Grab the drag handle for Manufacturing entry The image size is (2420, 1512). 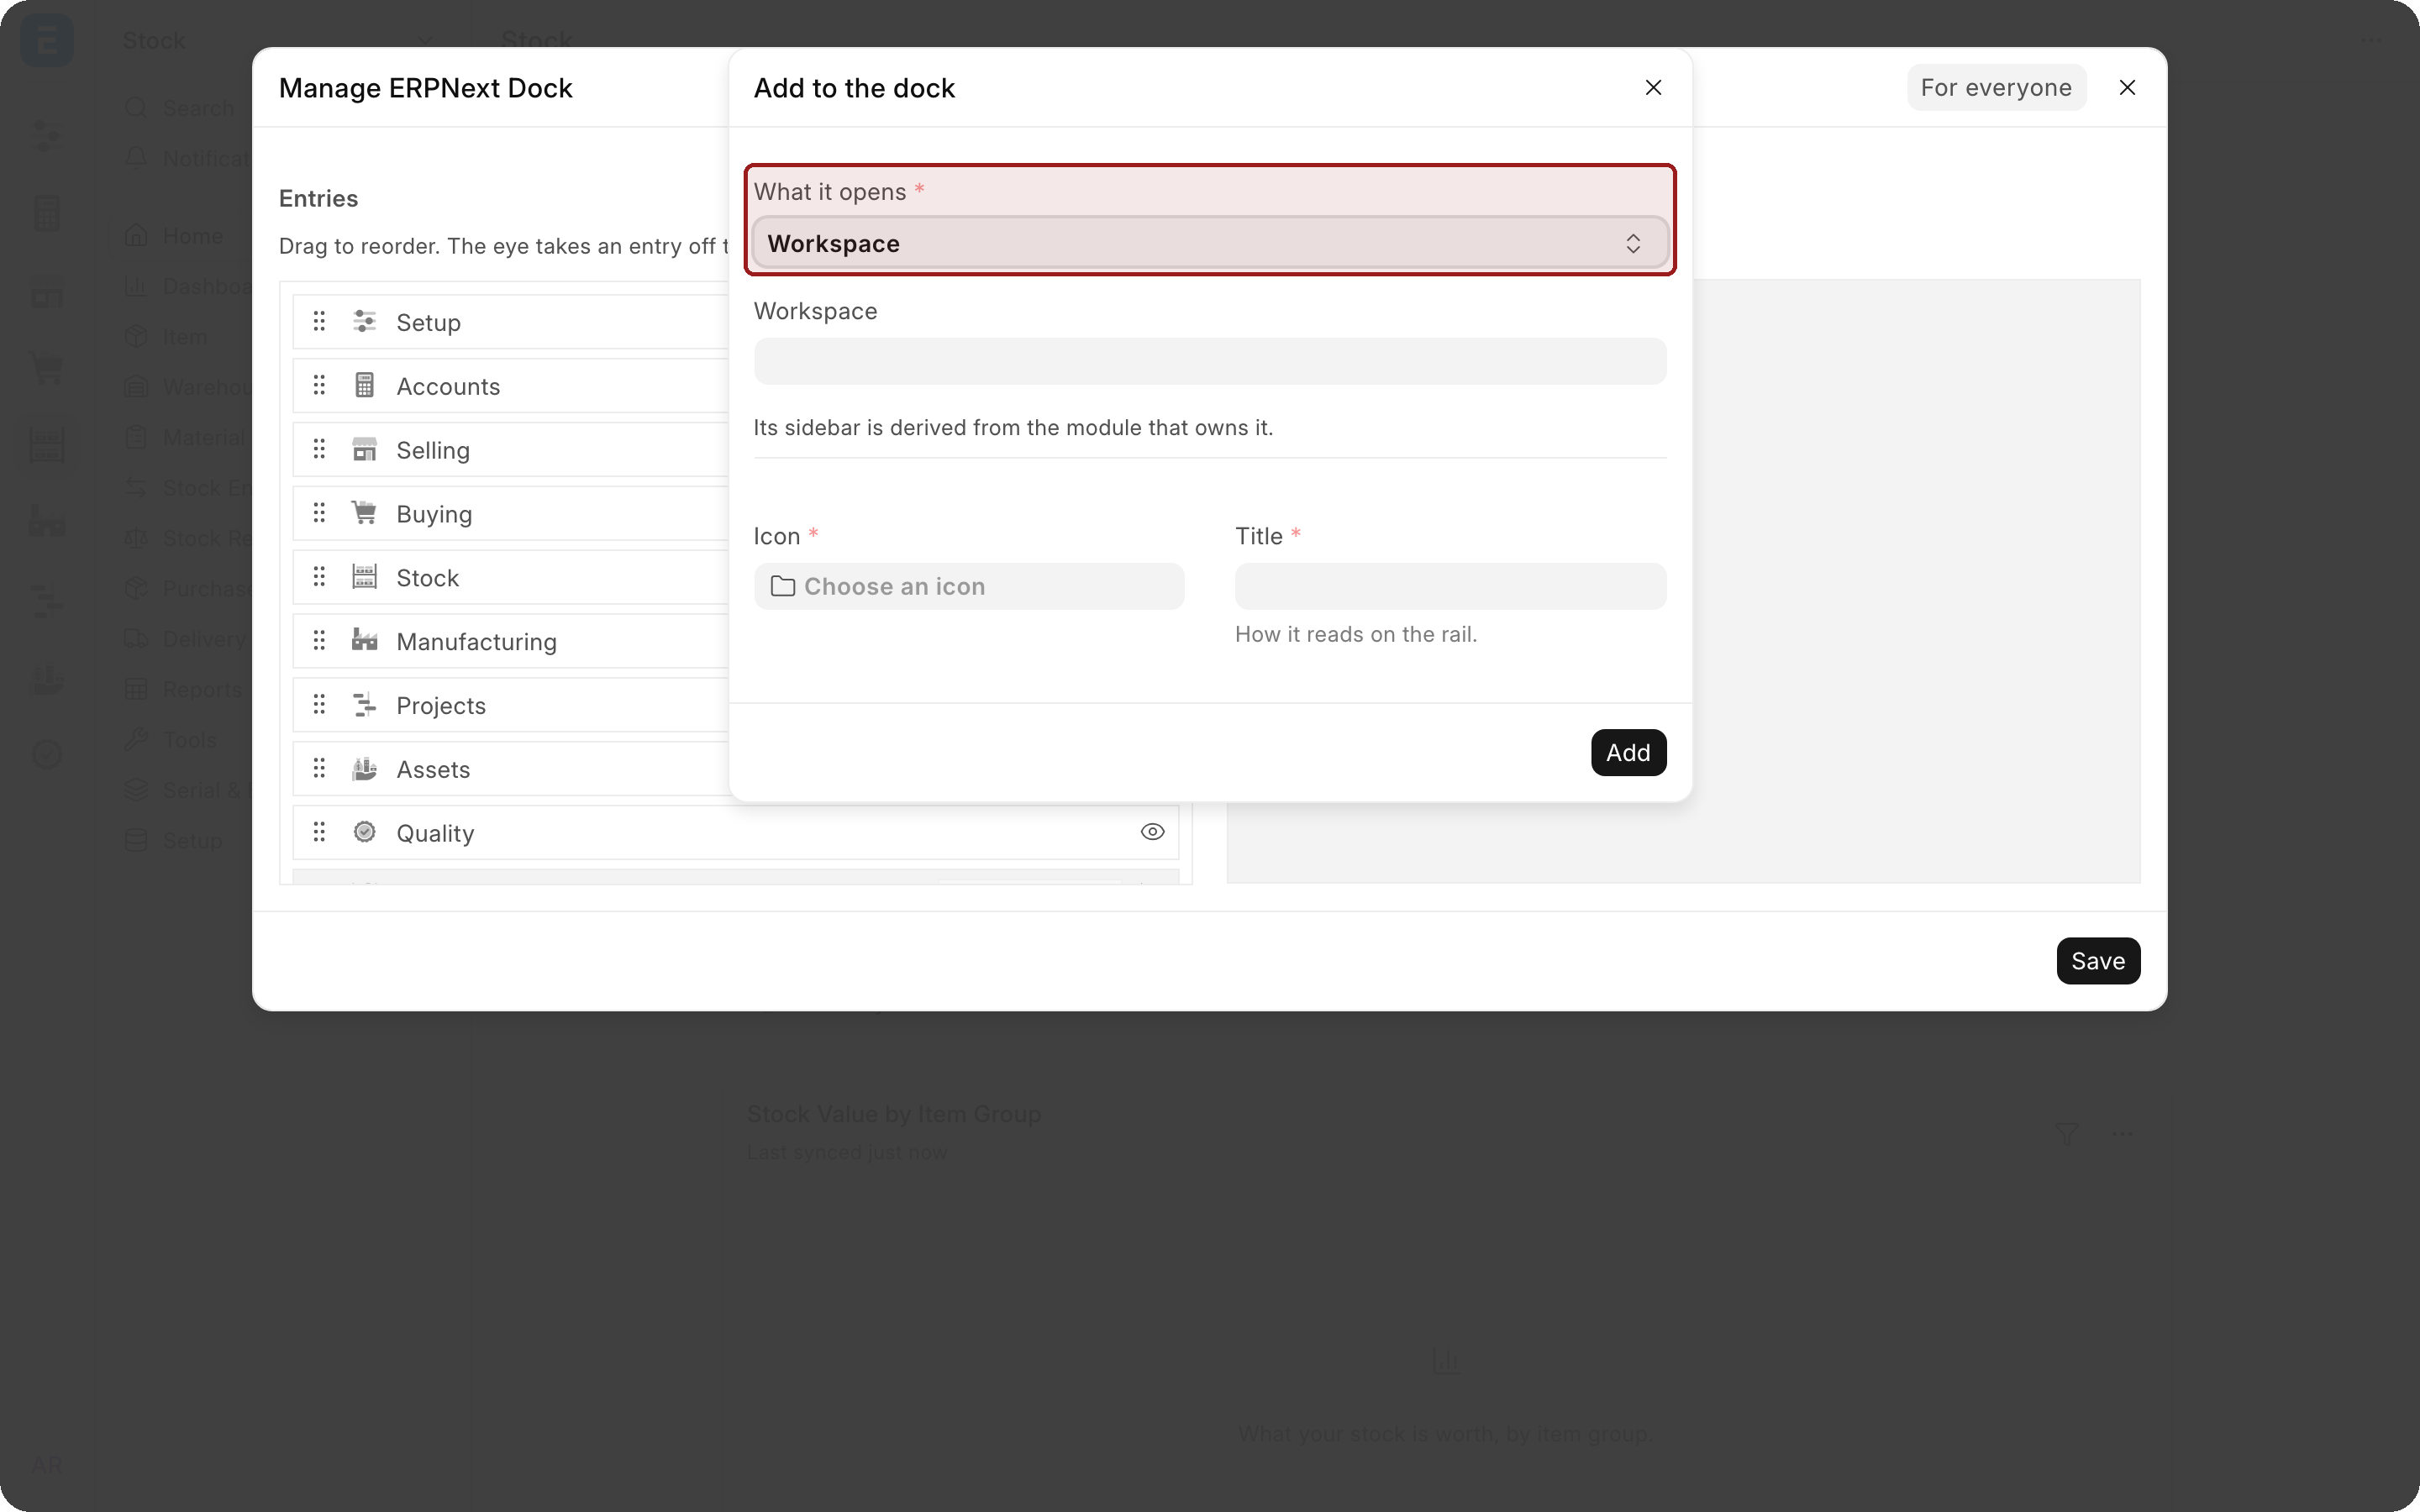[x=319, y=640]
